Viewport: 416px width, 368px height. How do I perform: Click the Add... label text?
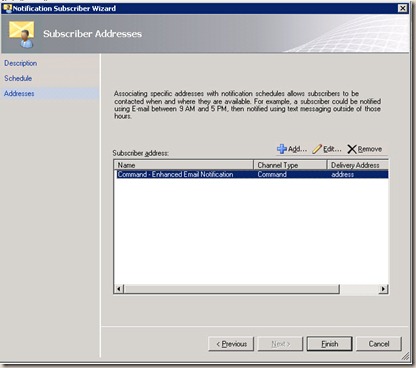tap(297, 149)
